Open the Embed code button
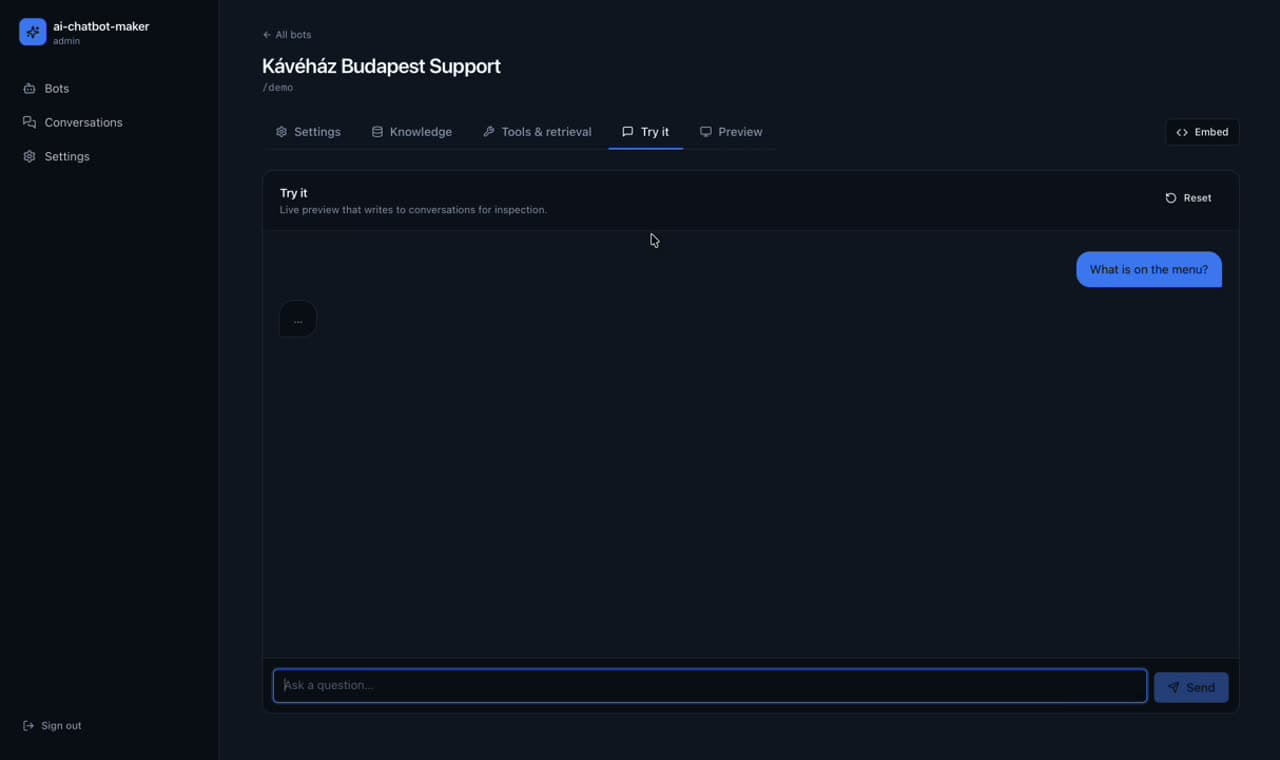Image resolution: width=1280 pixels, height=760 pixels. (x=1202, y=132)
